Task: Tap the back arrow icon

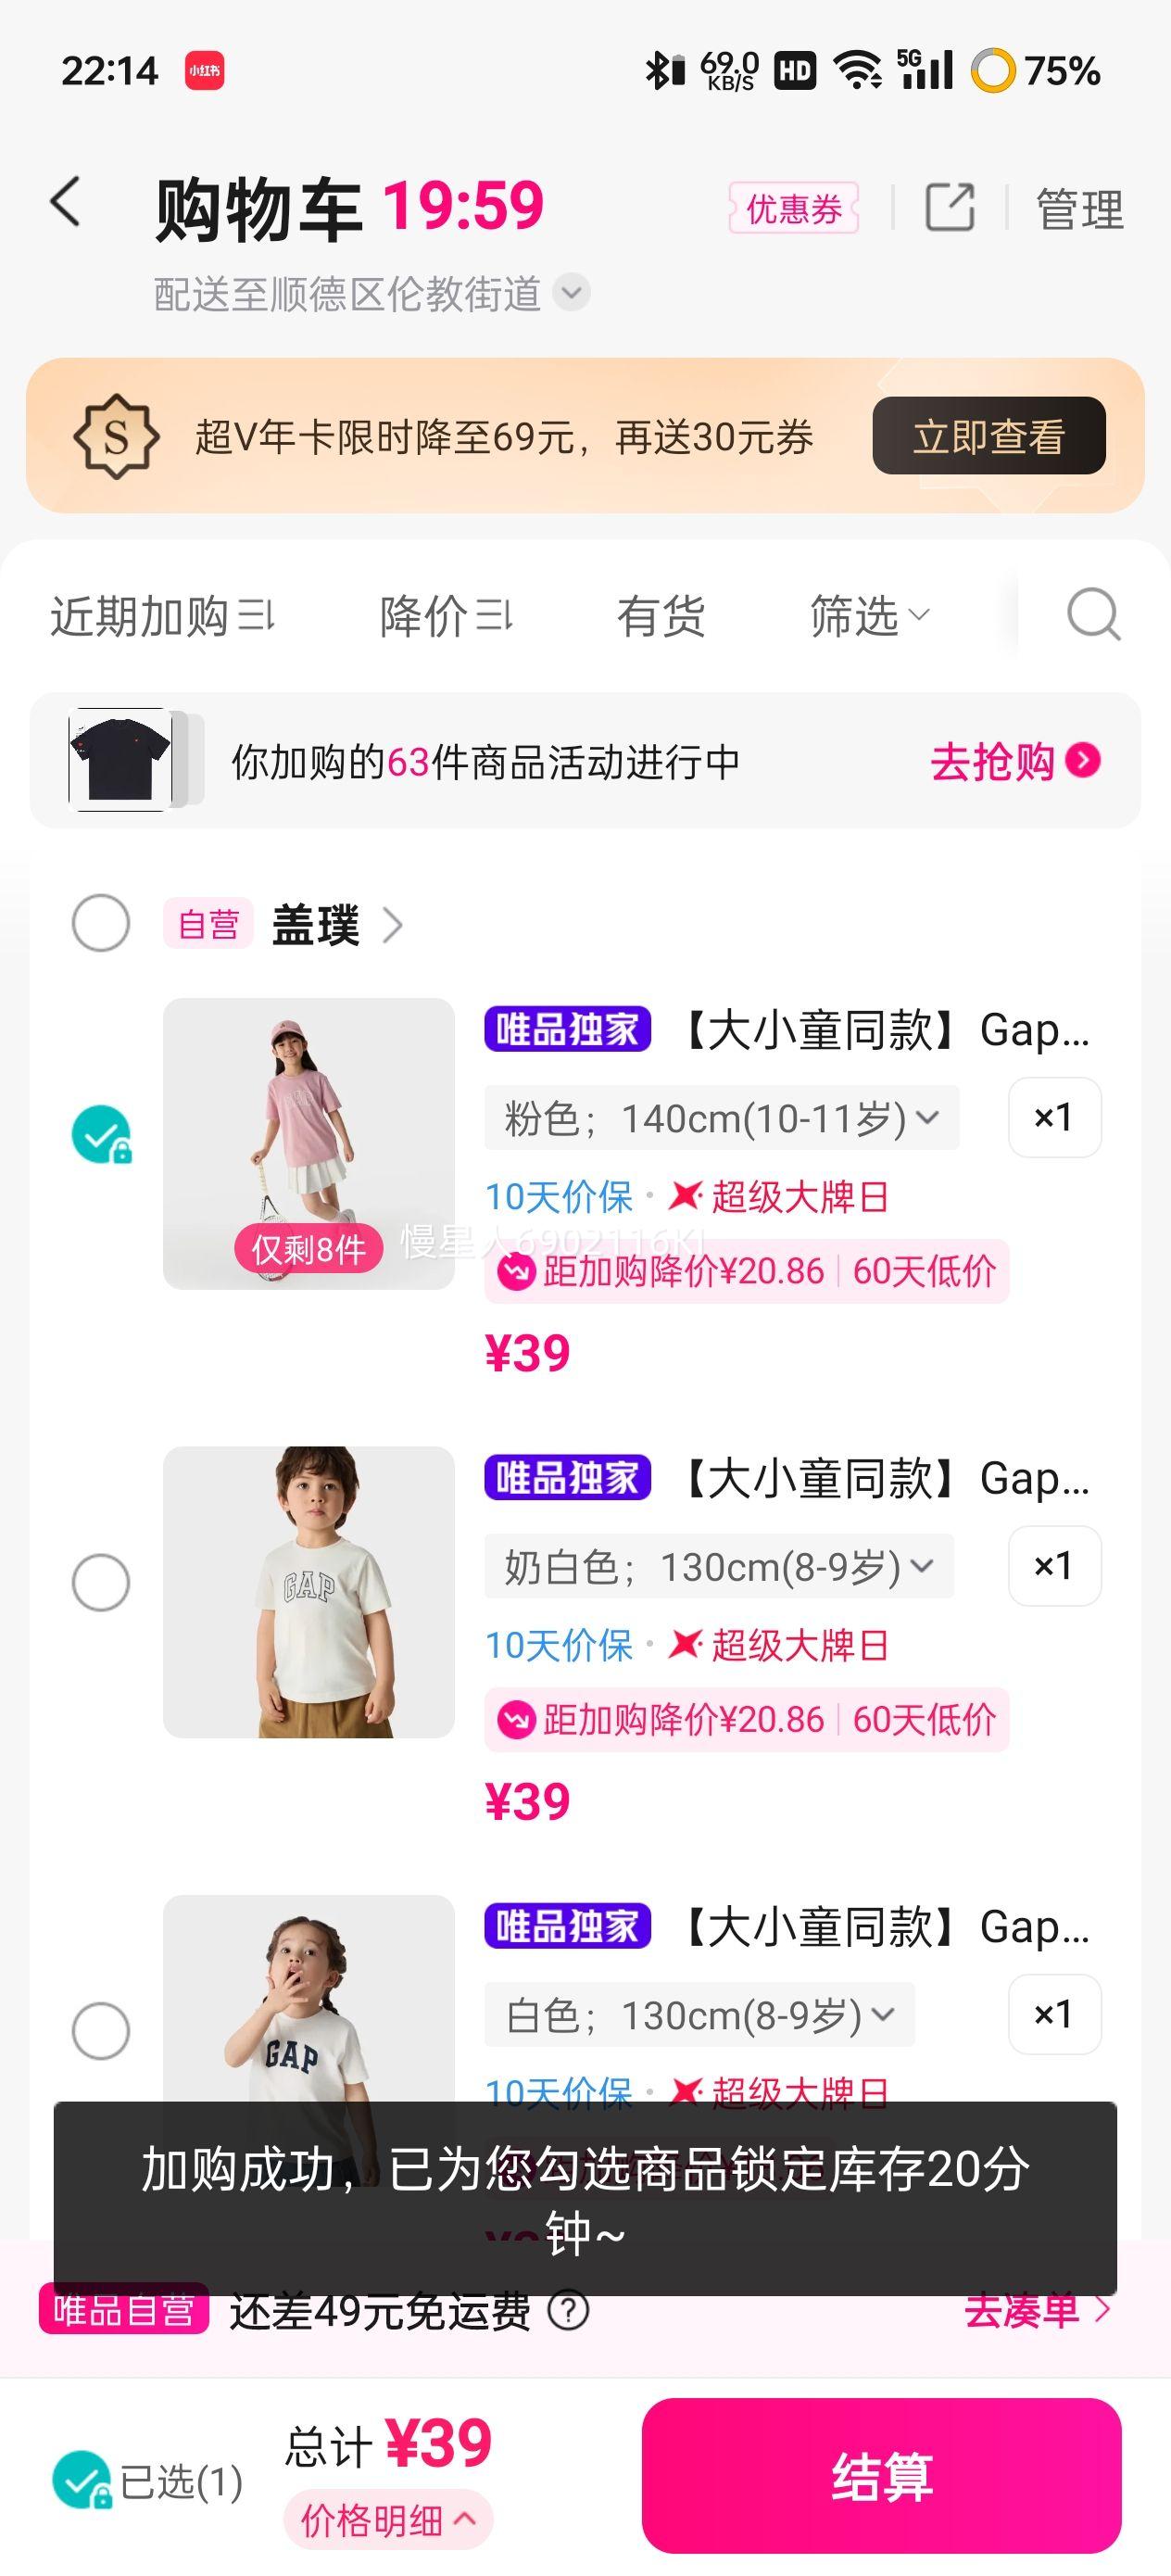Action: pyautogui.click(x=66, y=202)
